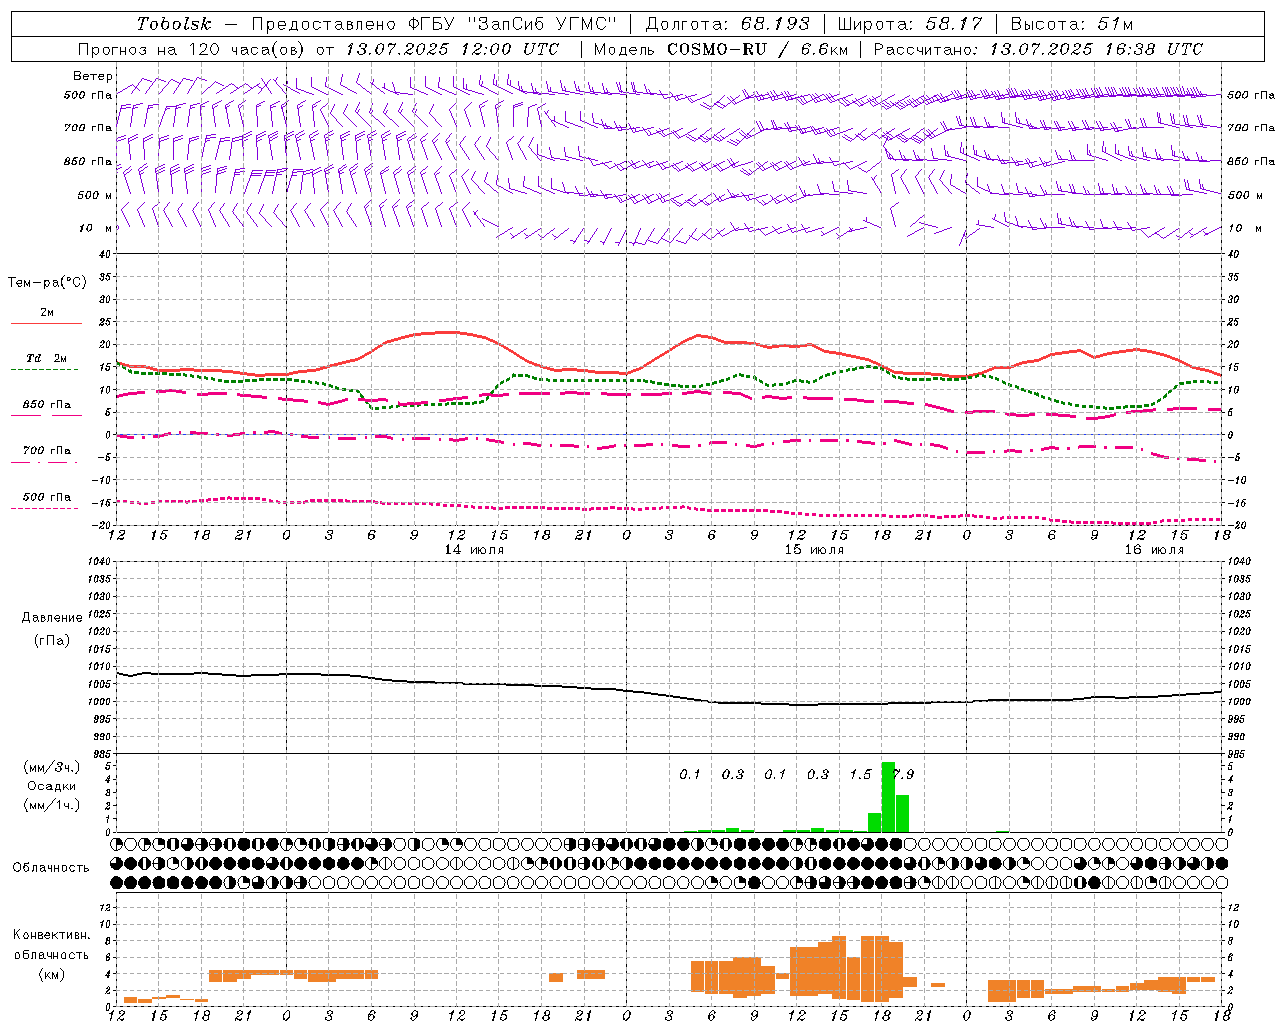The width and height of the screenshot is (1280, 1024).
Task: Click the 1.5 precipitation value
Action: click(x=860, y=774)
